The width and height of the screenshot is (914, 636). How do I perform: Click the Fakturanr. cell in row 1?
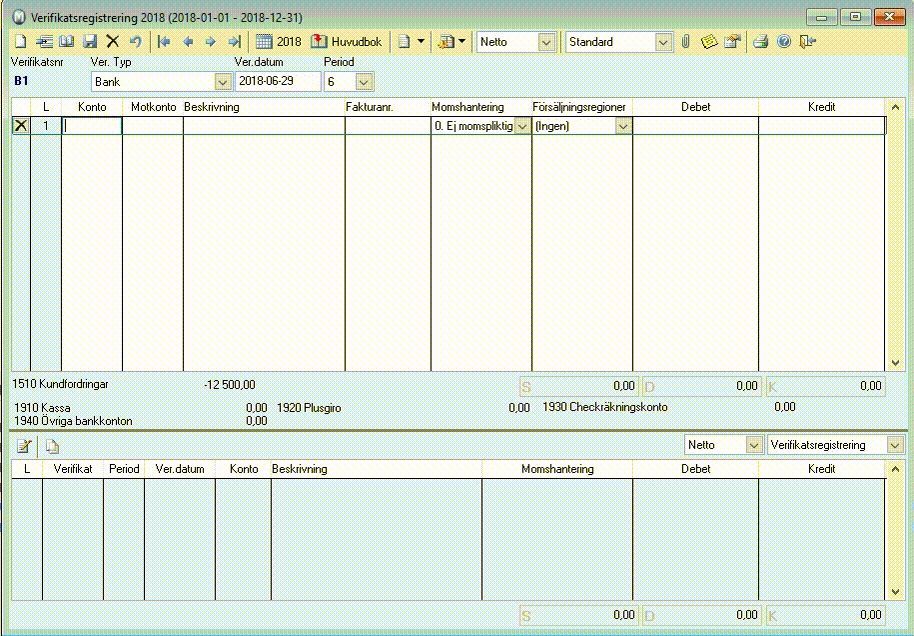(388, 126)
